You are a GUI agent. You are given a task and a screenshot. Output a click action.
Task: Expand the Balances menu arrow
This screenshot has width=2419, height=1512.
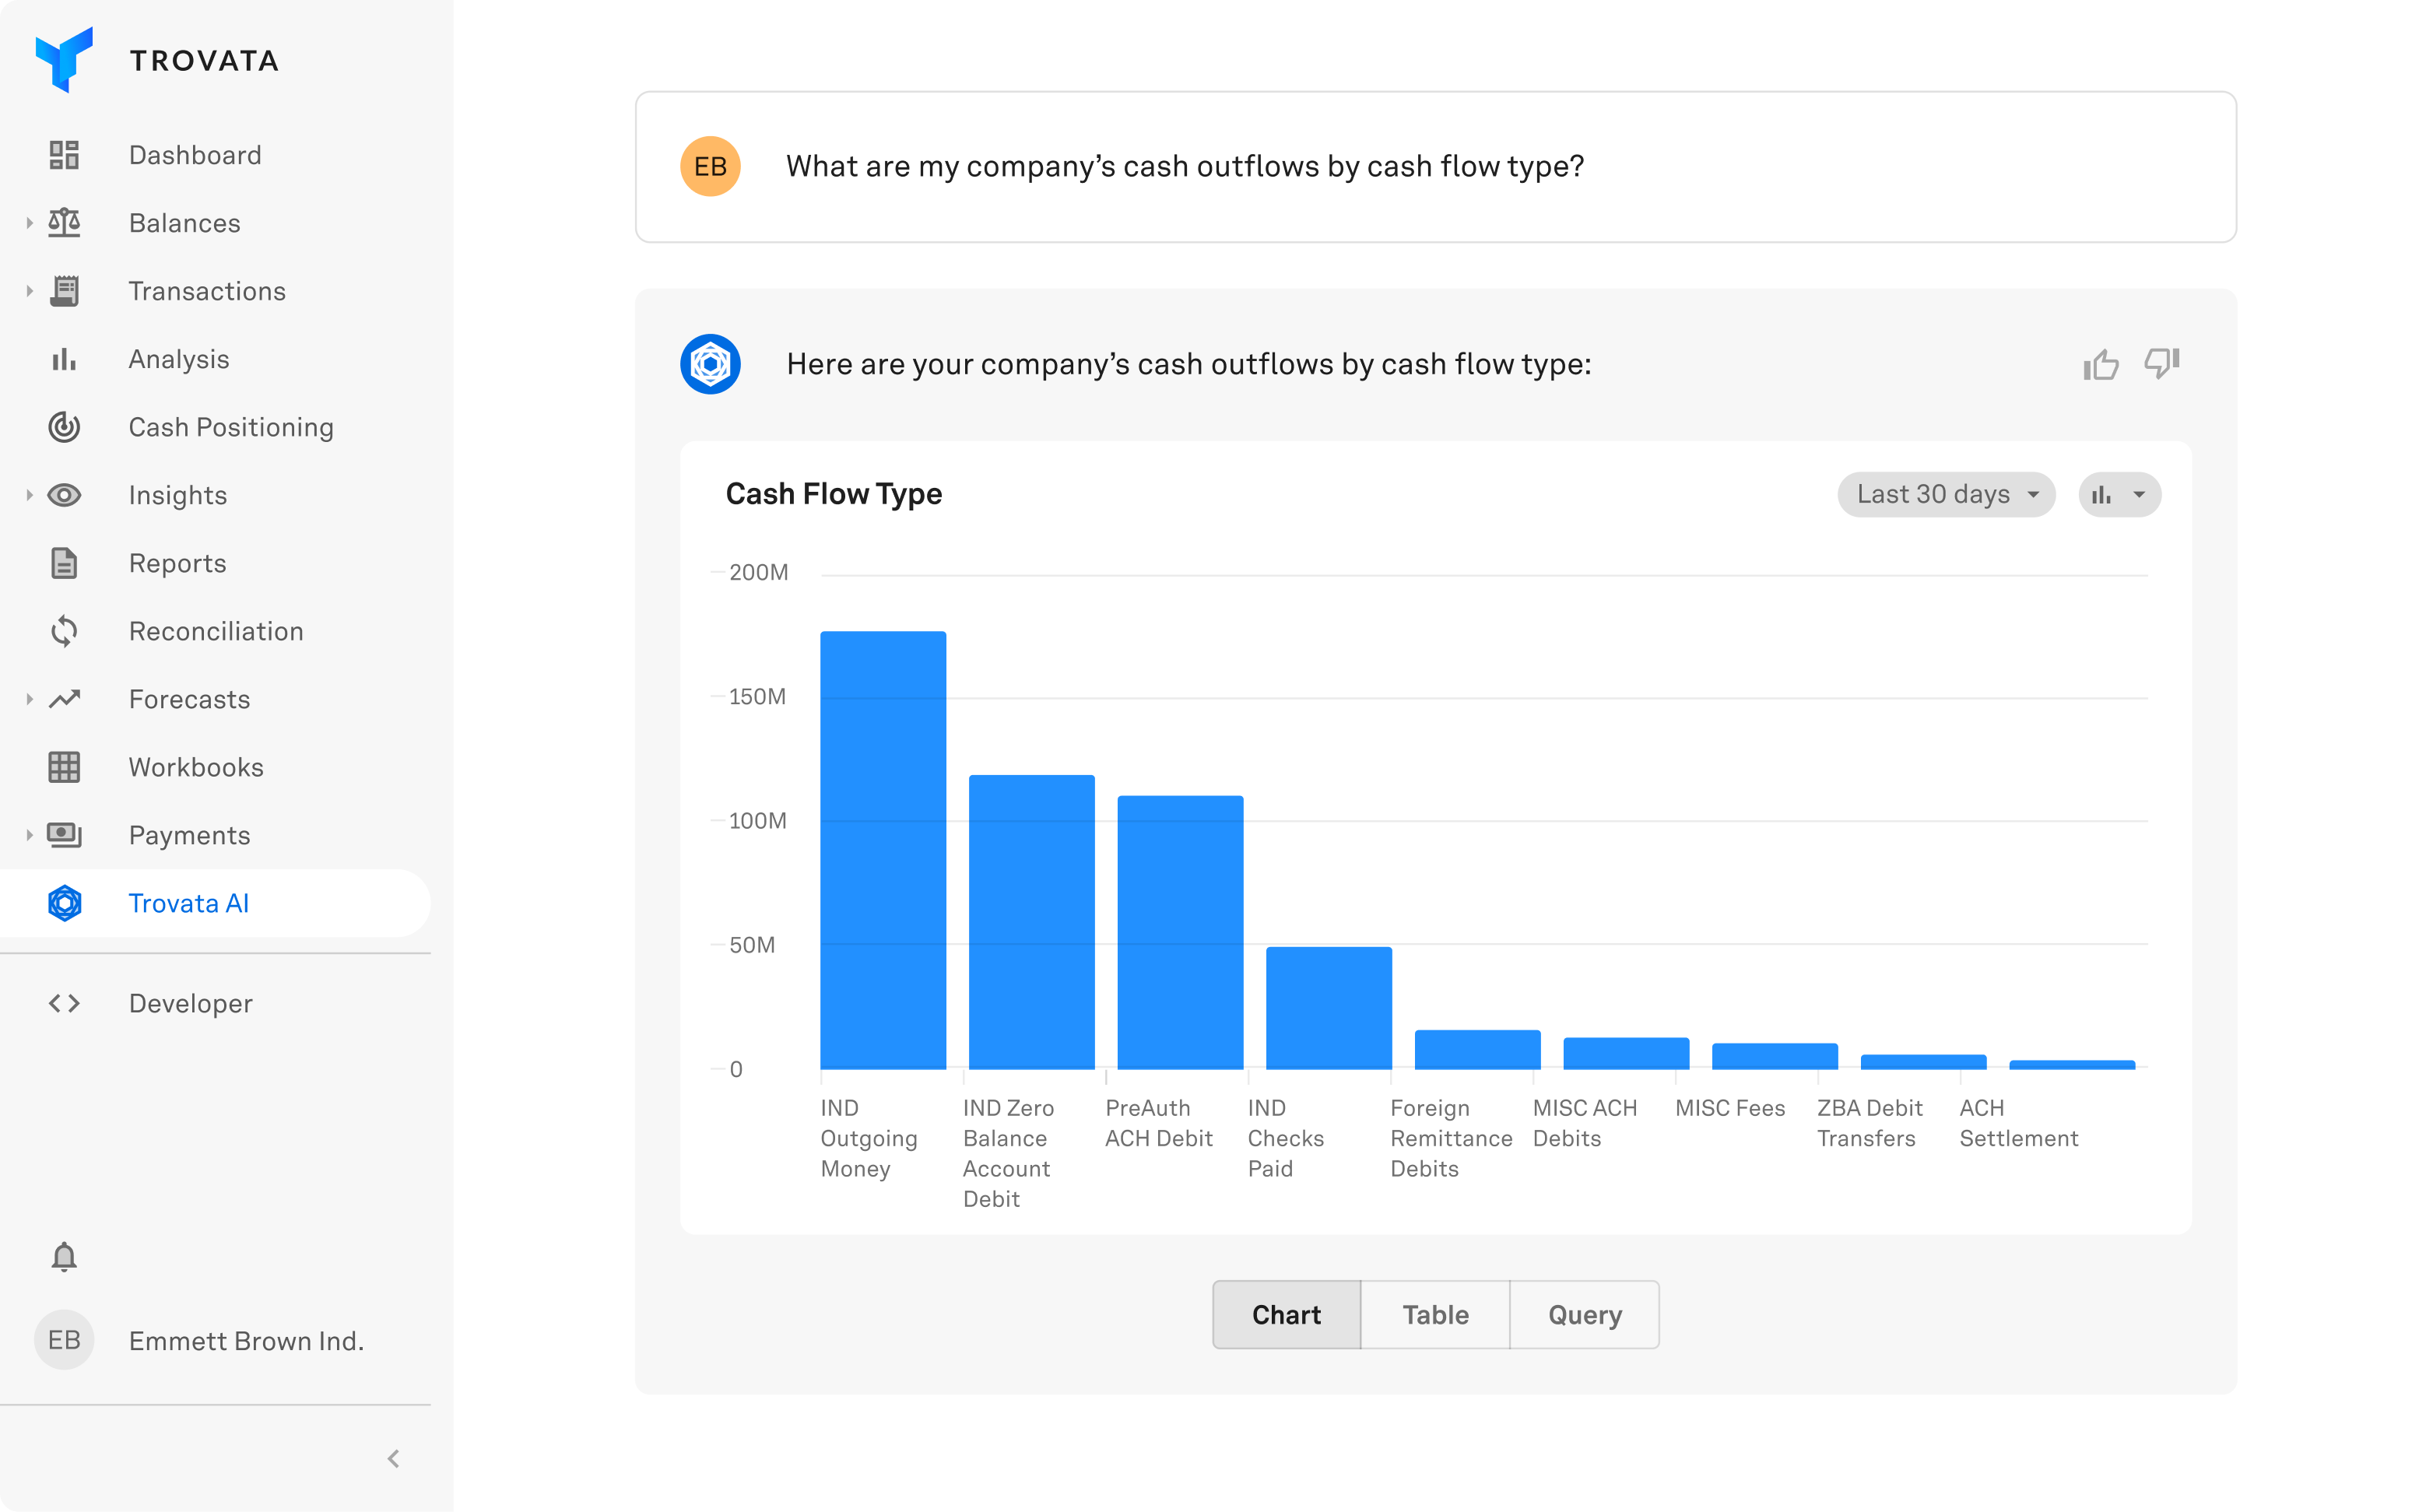click(29, 223)
